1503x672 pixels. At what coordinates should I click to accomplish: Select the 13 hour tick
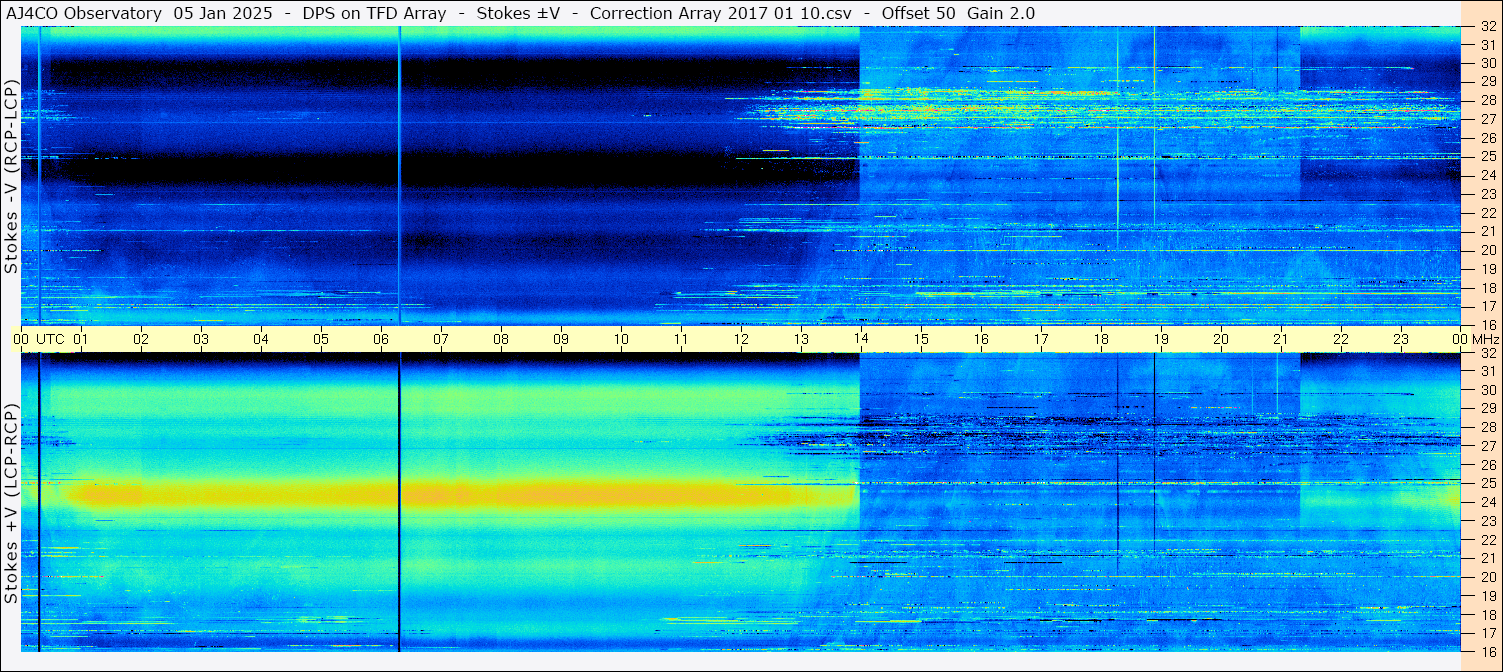pyautogui.click(x=801, y=339)
